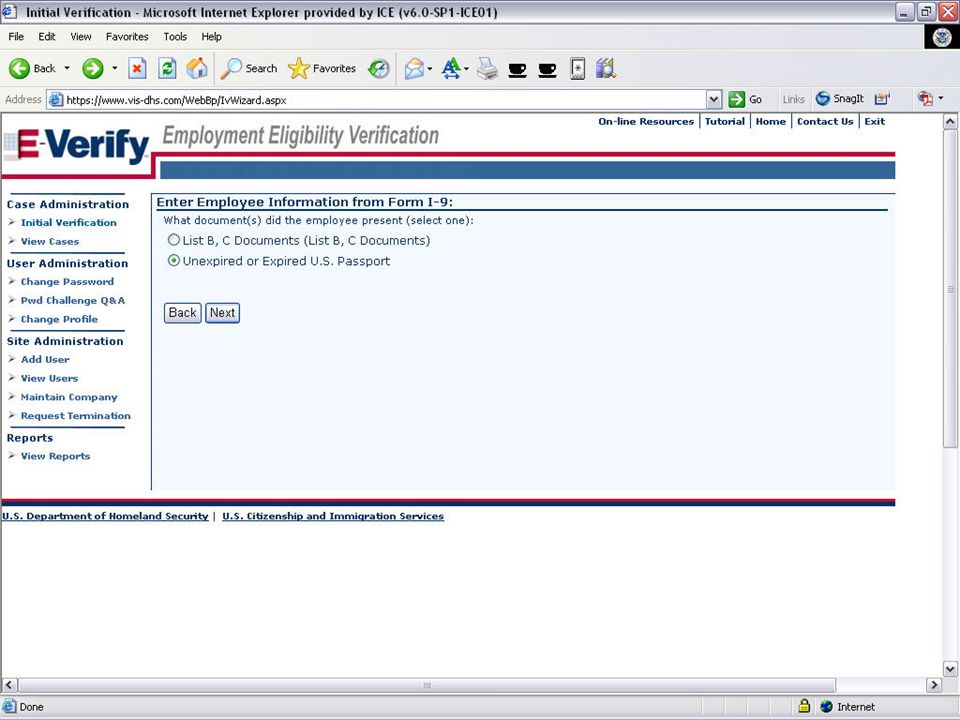This screenshot has height=720, width=960.
Task: Click the Home link in top navigation
Action: click(x=770, y=121)
